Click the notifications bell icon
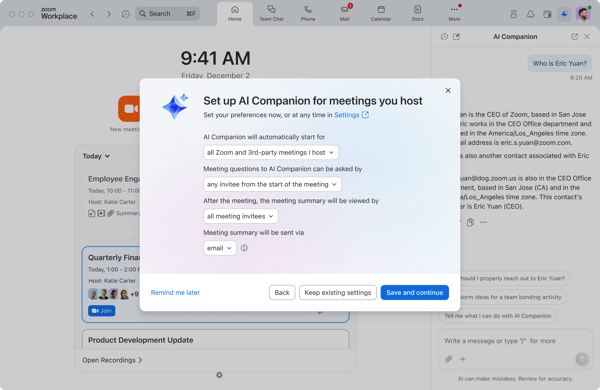The width and height of the screenshot is (600, 390). tap(530, 14)
